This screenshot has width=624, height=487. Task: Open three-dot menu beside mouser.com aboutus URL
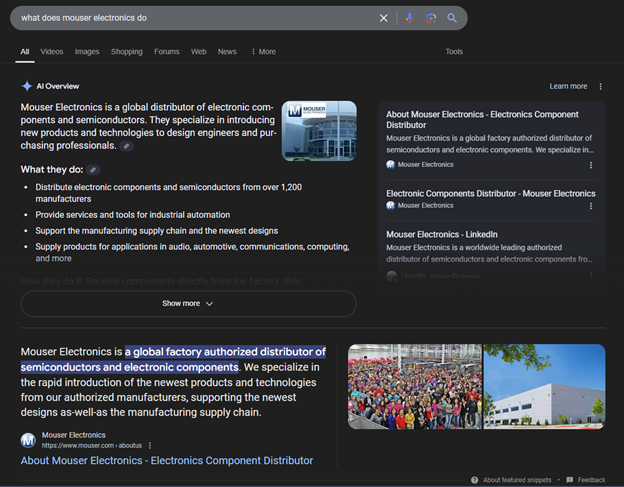150,445
